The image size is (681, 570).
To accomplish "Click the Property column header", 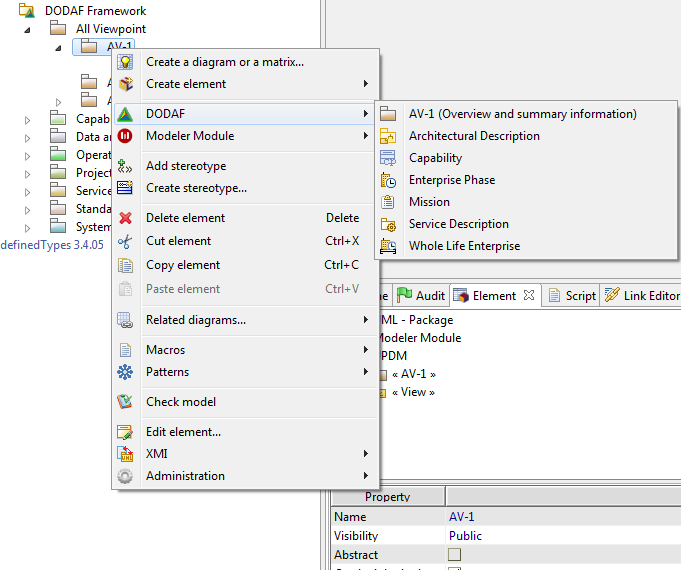I will pos(387,497).
